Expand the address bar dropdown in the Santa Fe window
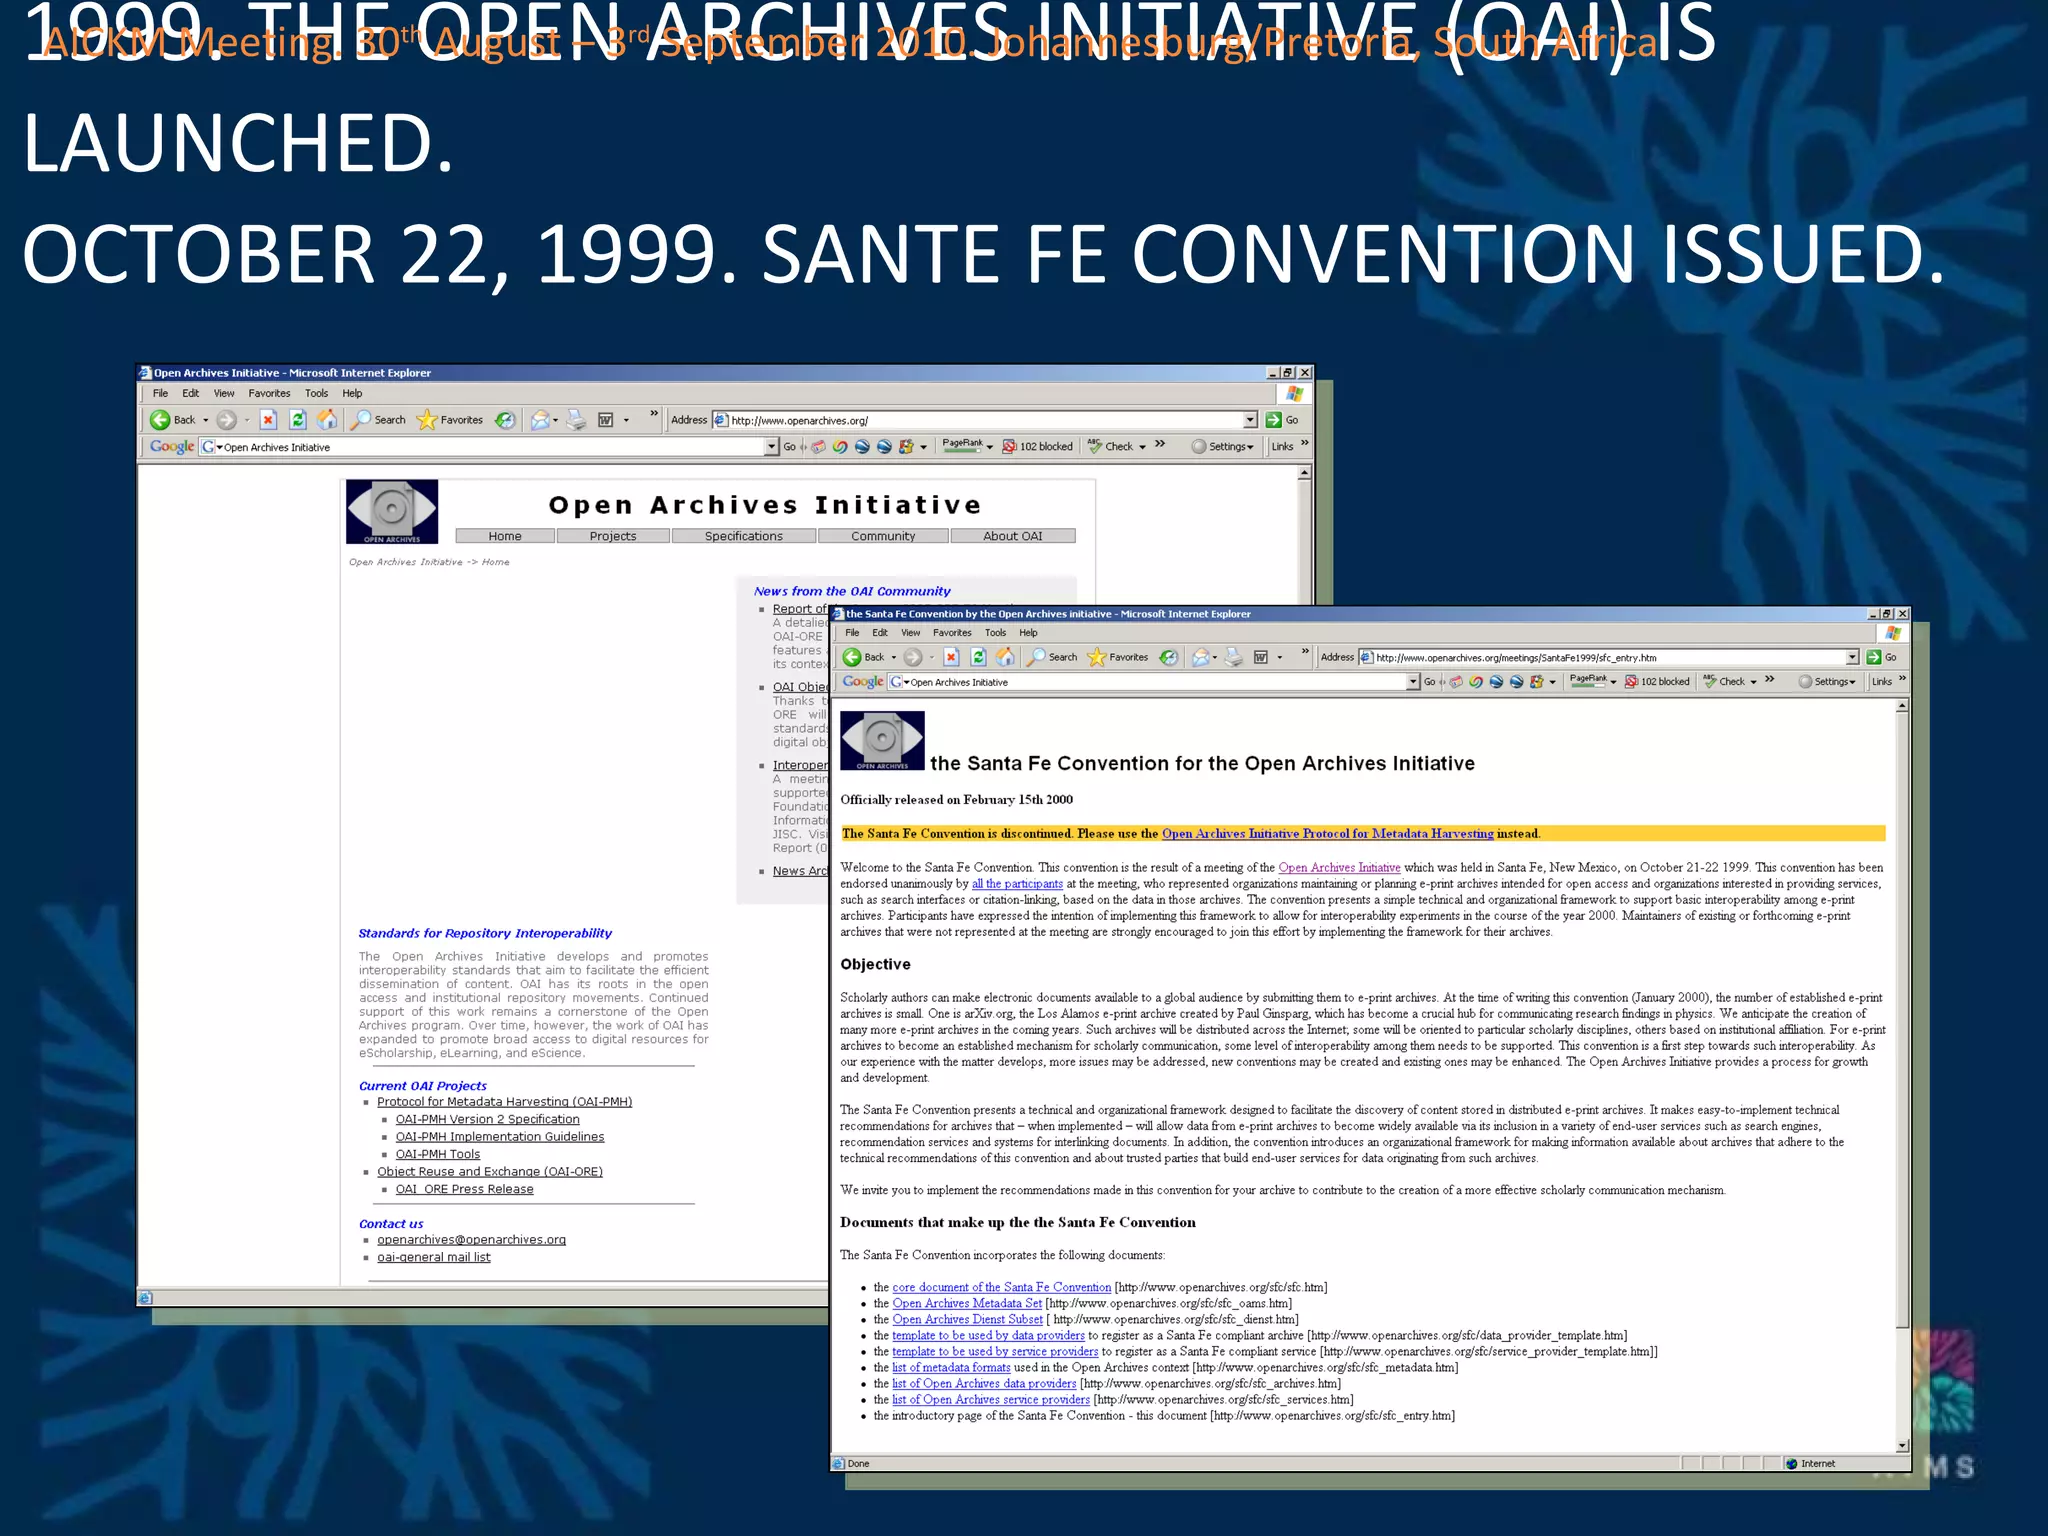Image resolution: width=2048 pixels, height=1536 pixels. point(1852,657)
